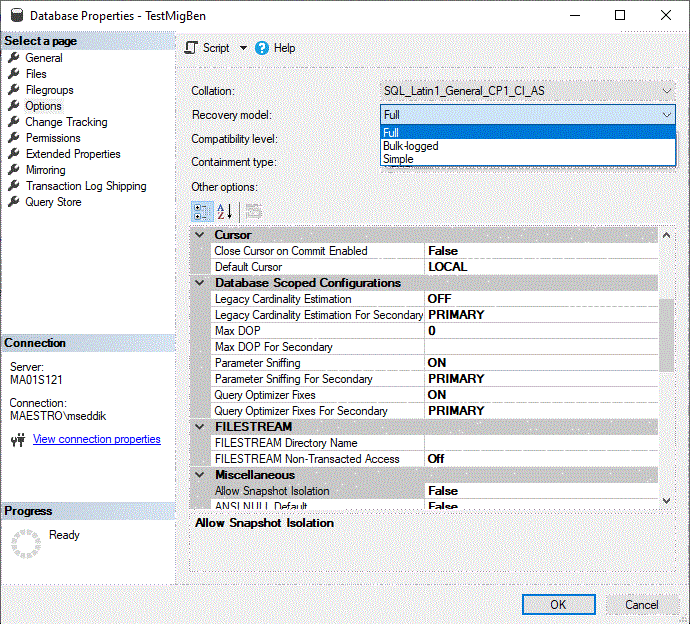The width and height of the screenshot is (690, 624).
Task: Click the wrench icon beside Options
Action: 14,106
